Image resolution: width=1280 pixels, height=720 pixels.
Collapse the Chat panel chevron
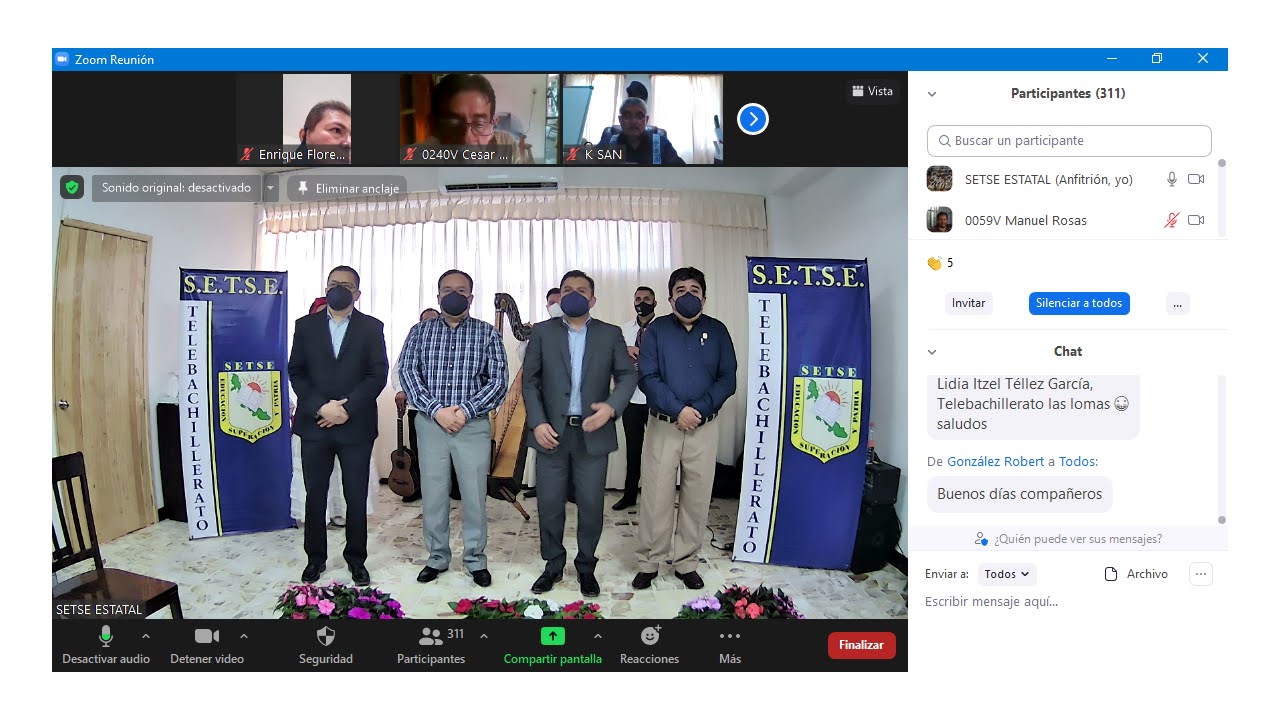click(932, 352)
